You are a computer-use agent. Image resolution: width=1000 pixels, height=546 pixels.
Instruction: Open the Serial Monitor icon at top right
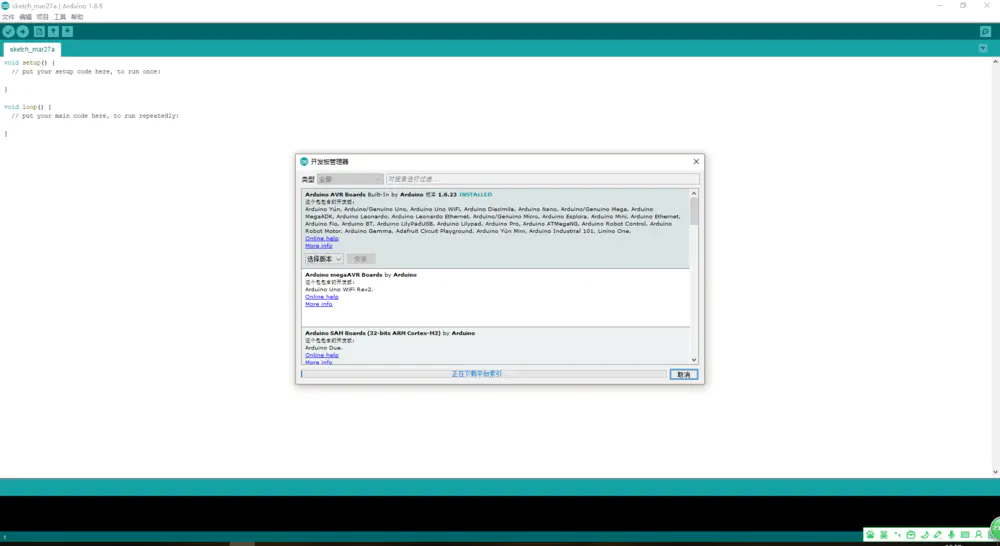point(985,31)
